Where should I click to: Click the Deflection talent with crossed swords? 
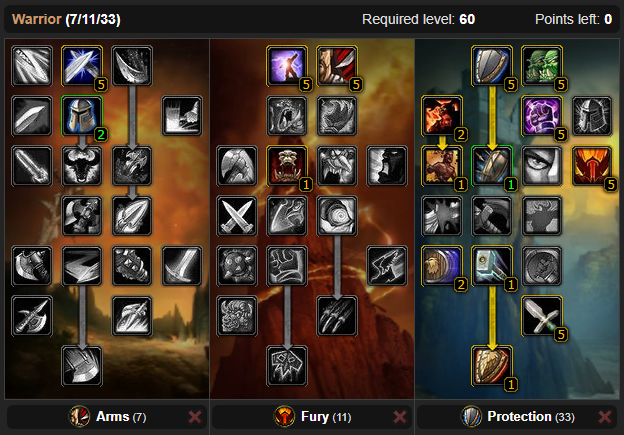[82, 65]
